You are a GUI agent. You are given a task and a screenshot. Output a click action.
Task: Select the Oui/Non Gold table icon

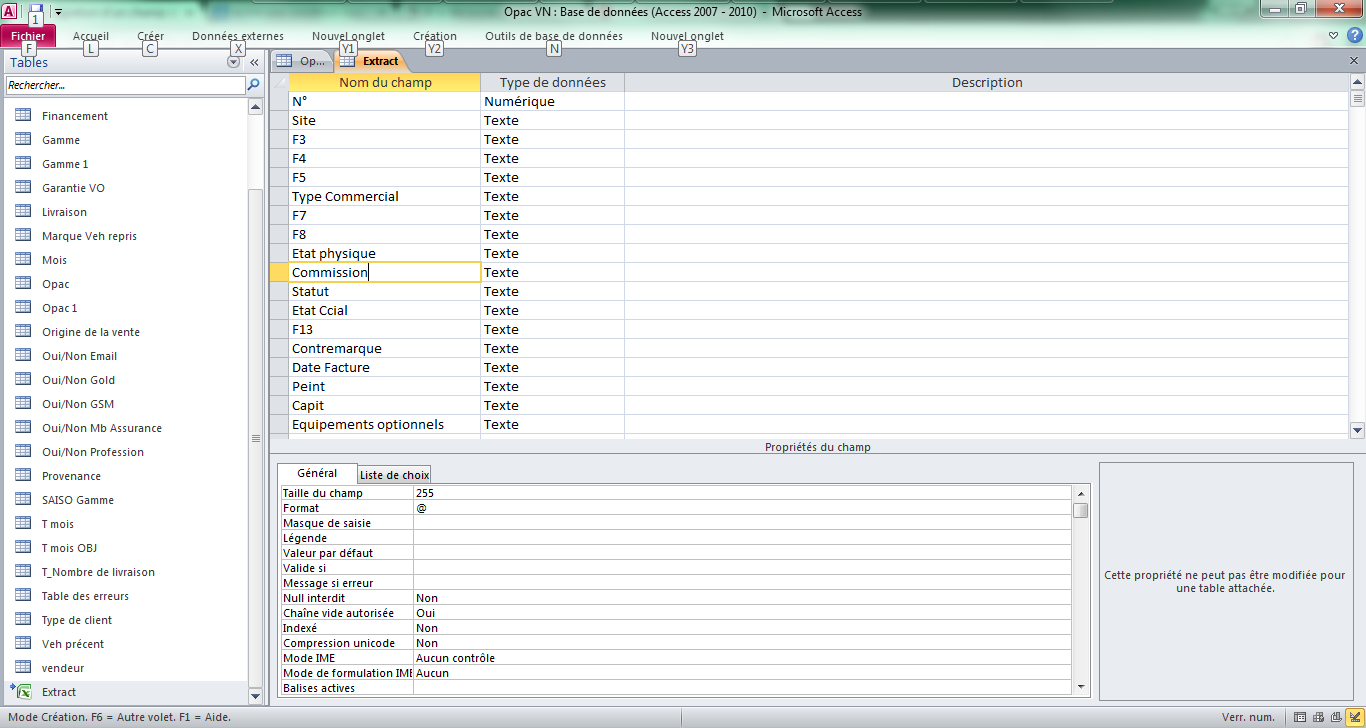[x=23, y=380]
